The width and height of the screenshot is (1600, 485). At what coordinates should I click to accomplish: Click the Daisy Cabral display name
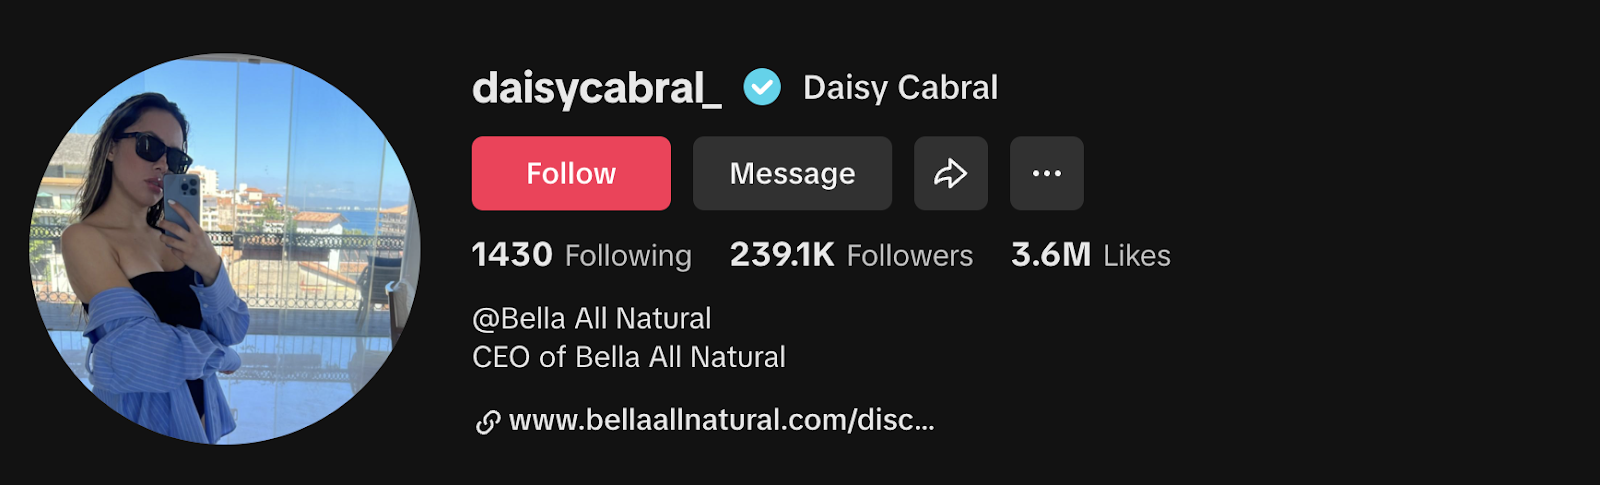900,87
